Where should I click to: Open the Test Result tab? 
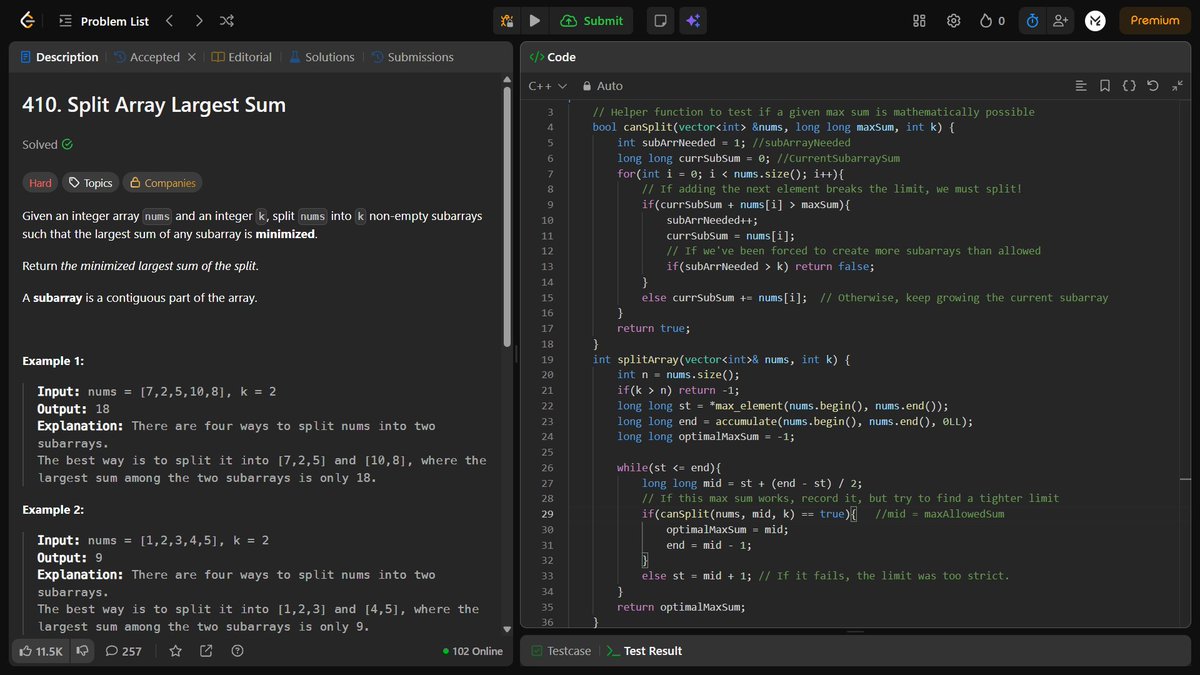644,651
